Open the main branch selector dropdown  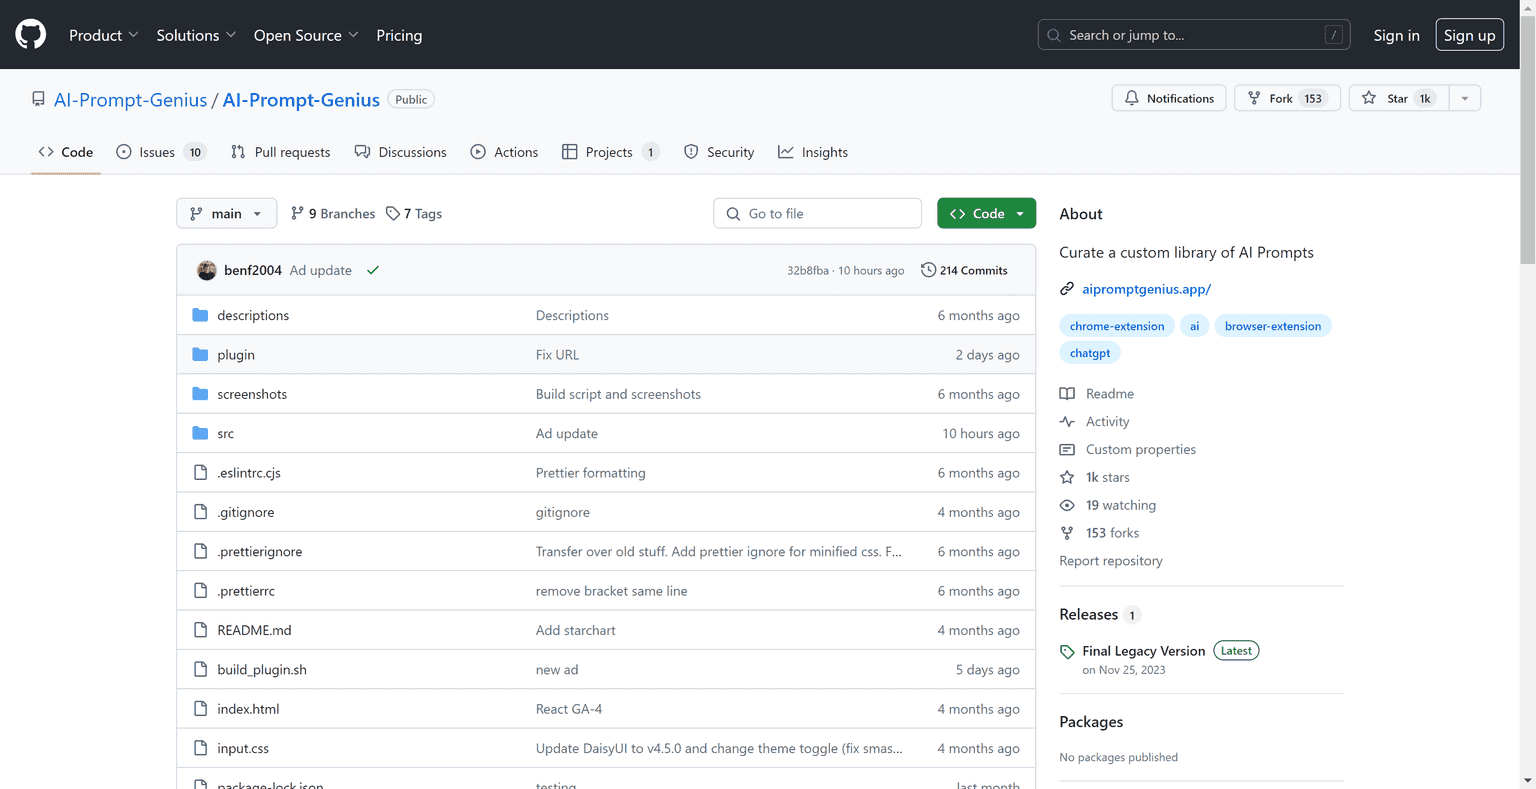pos(227,213)
